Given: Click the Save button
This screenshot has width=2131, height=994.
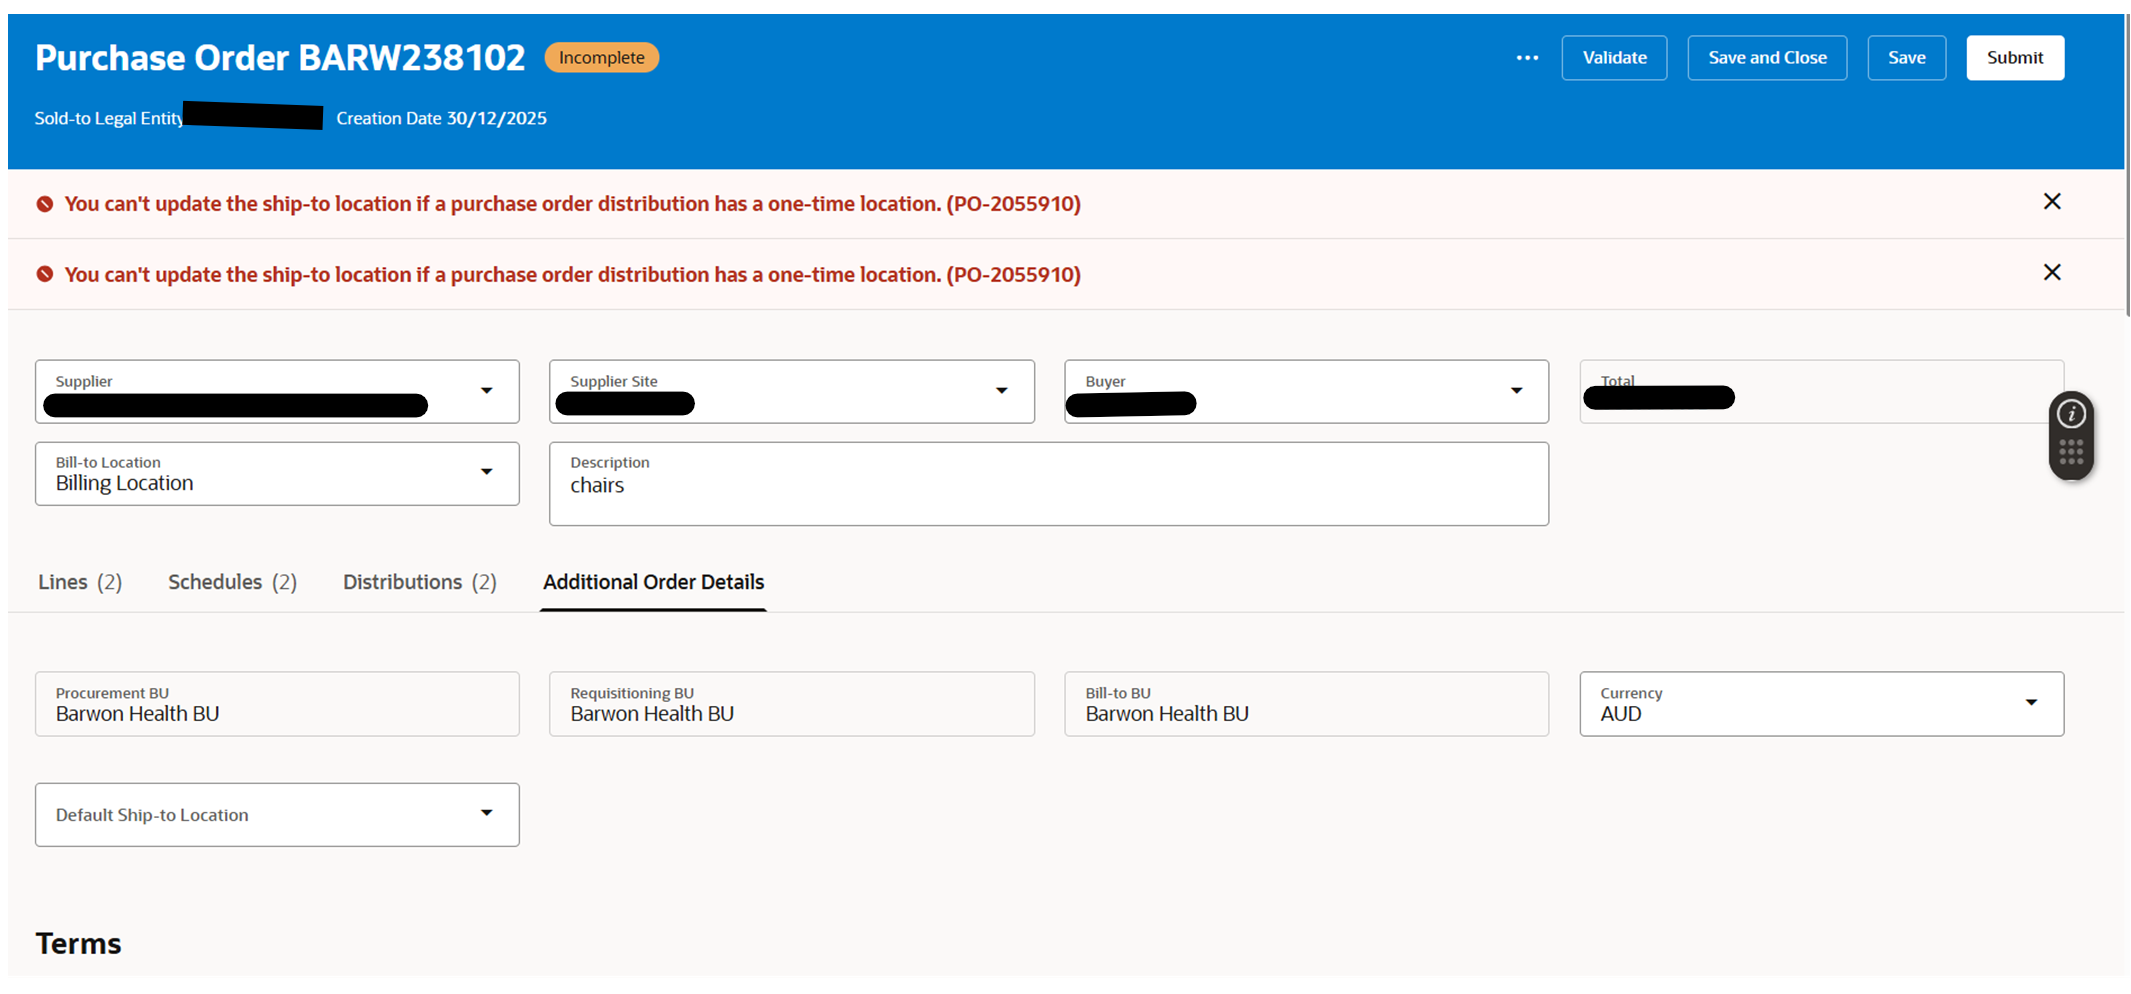Looking at the screenshot, I should (1906, 58).
